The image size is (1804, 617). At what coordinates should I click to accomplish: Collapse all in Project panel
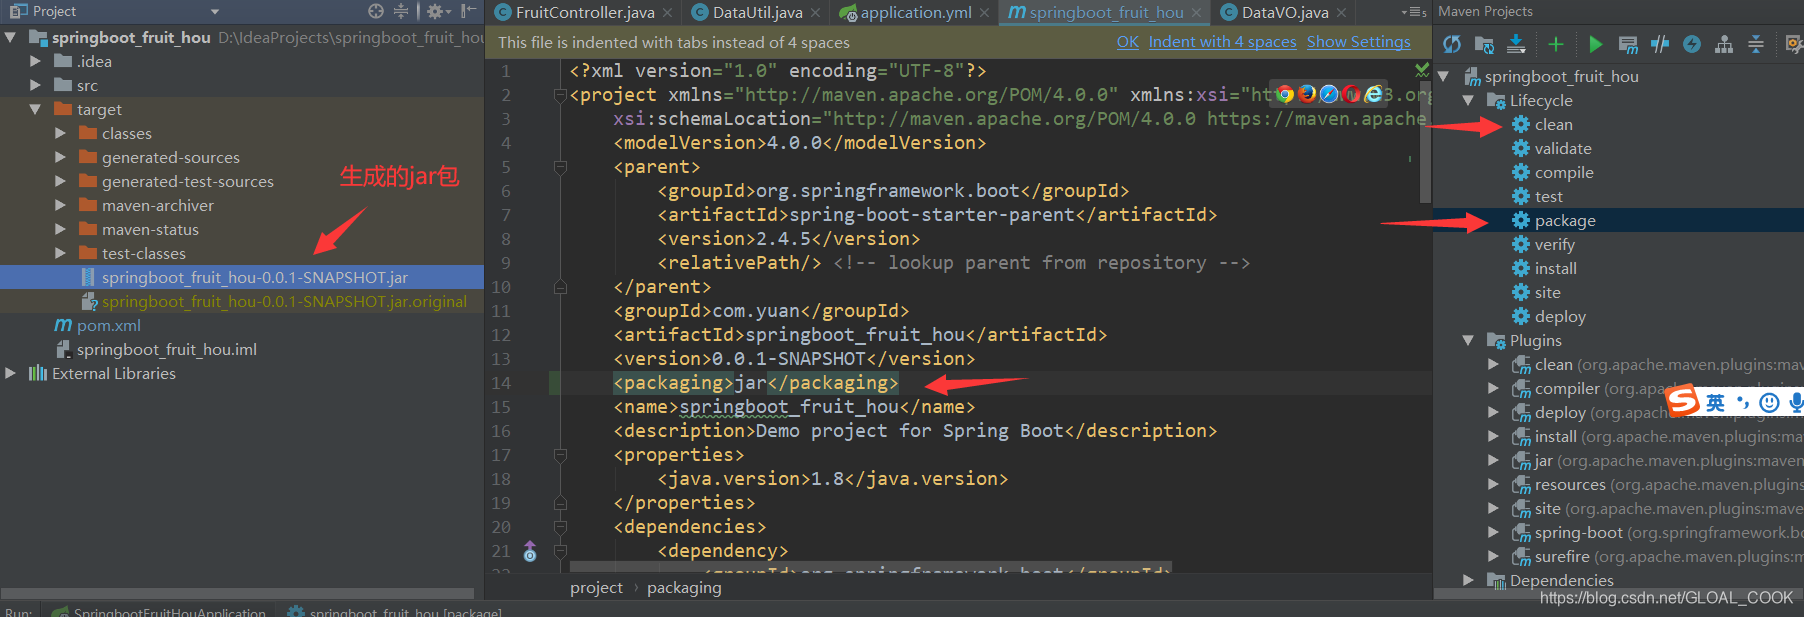(401, 11)
